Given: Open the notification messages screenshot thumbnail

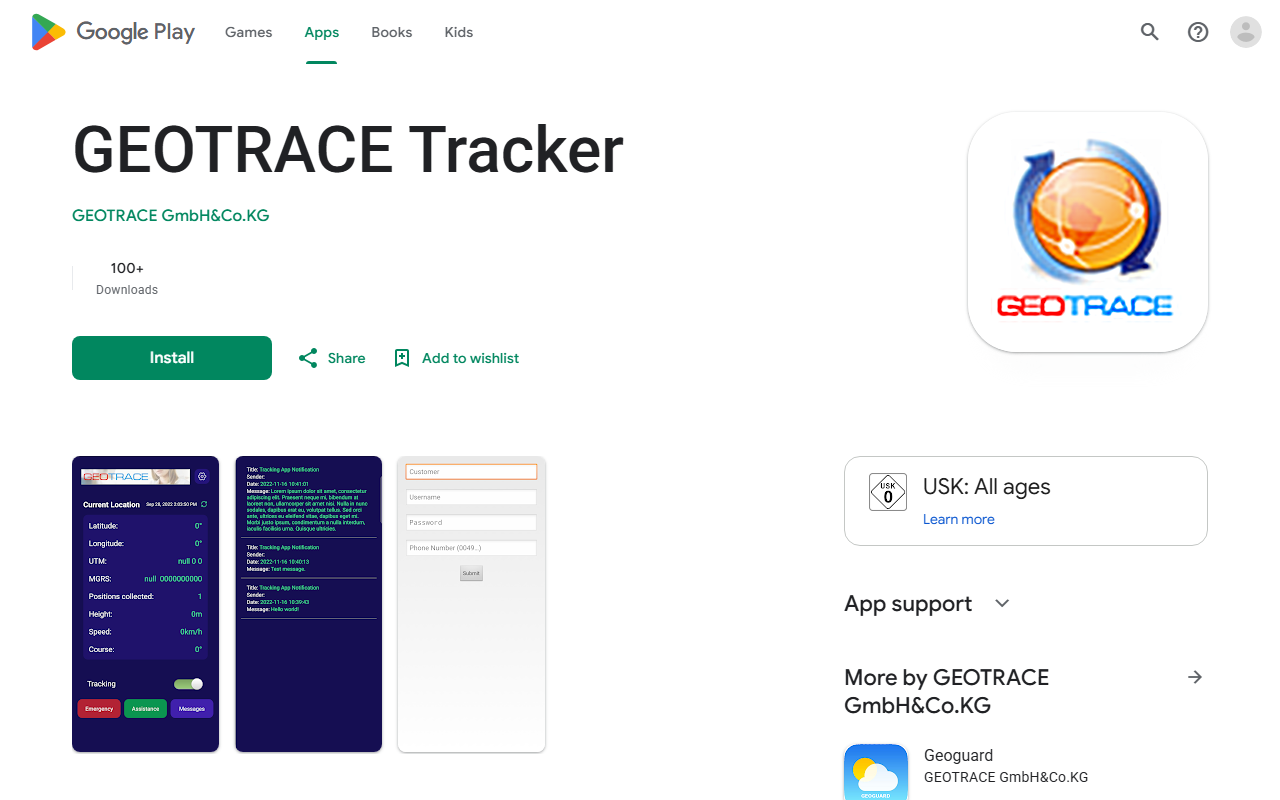Looking at the screenshot, I should 309,604.
